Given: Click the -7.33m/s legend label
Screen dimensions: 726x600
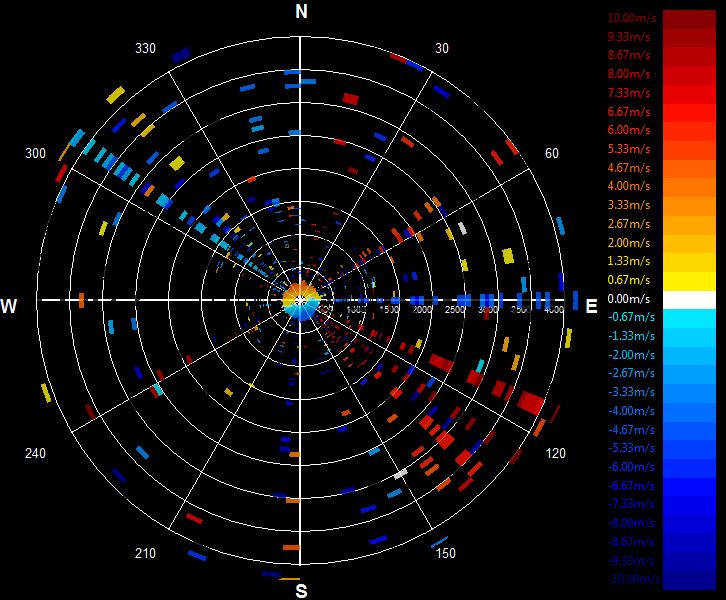Looking at the screenshot, I should 631,504.
